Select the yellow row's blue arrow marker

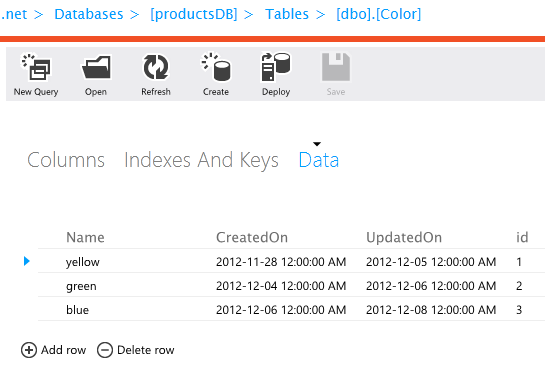pos(27,261)
